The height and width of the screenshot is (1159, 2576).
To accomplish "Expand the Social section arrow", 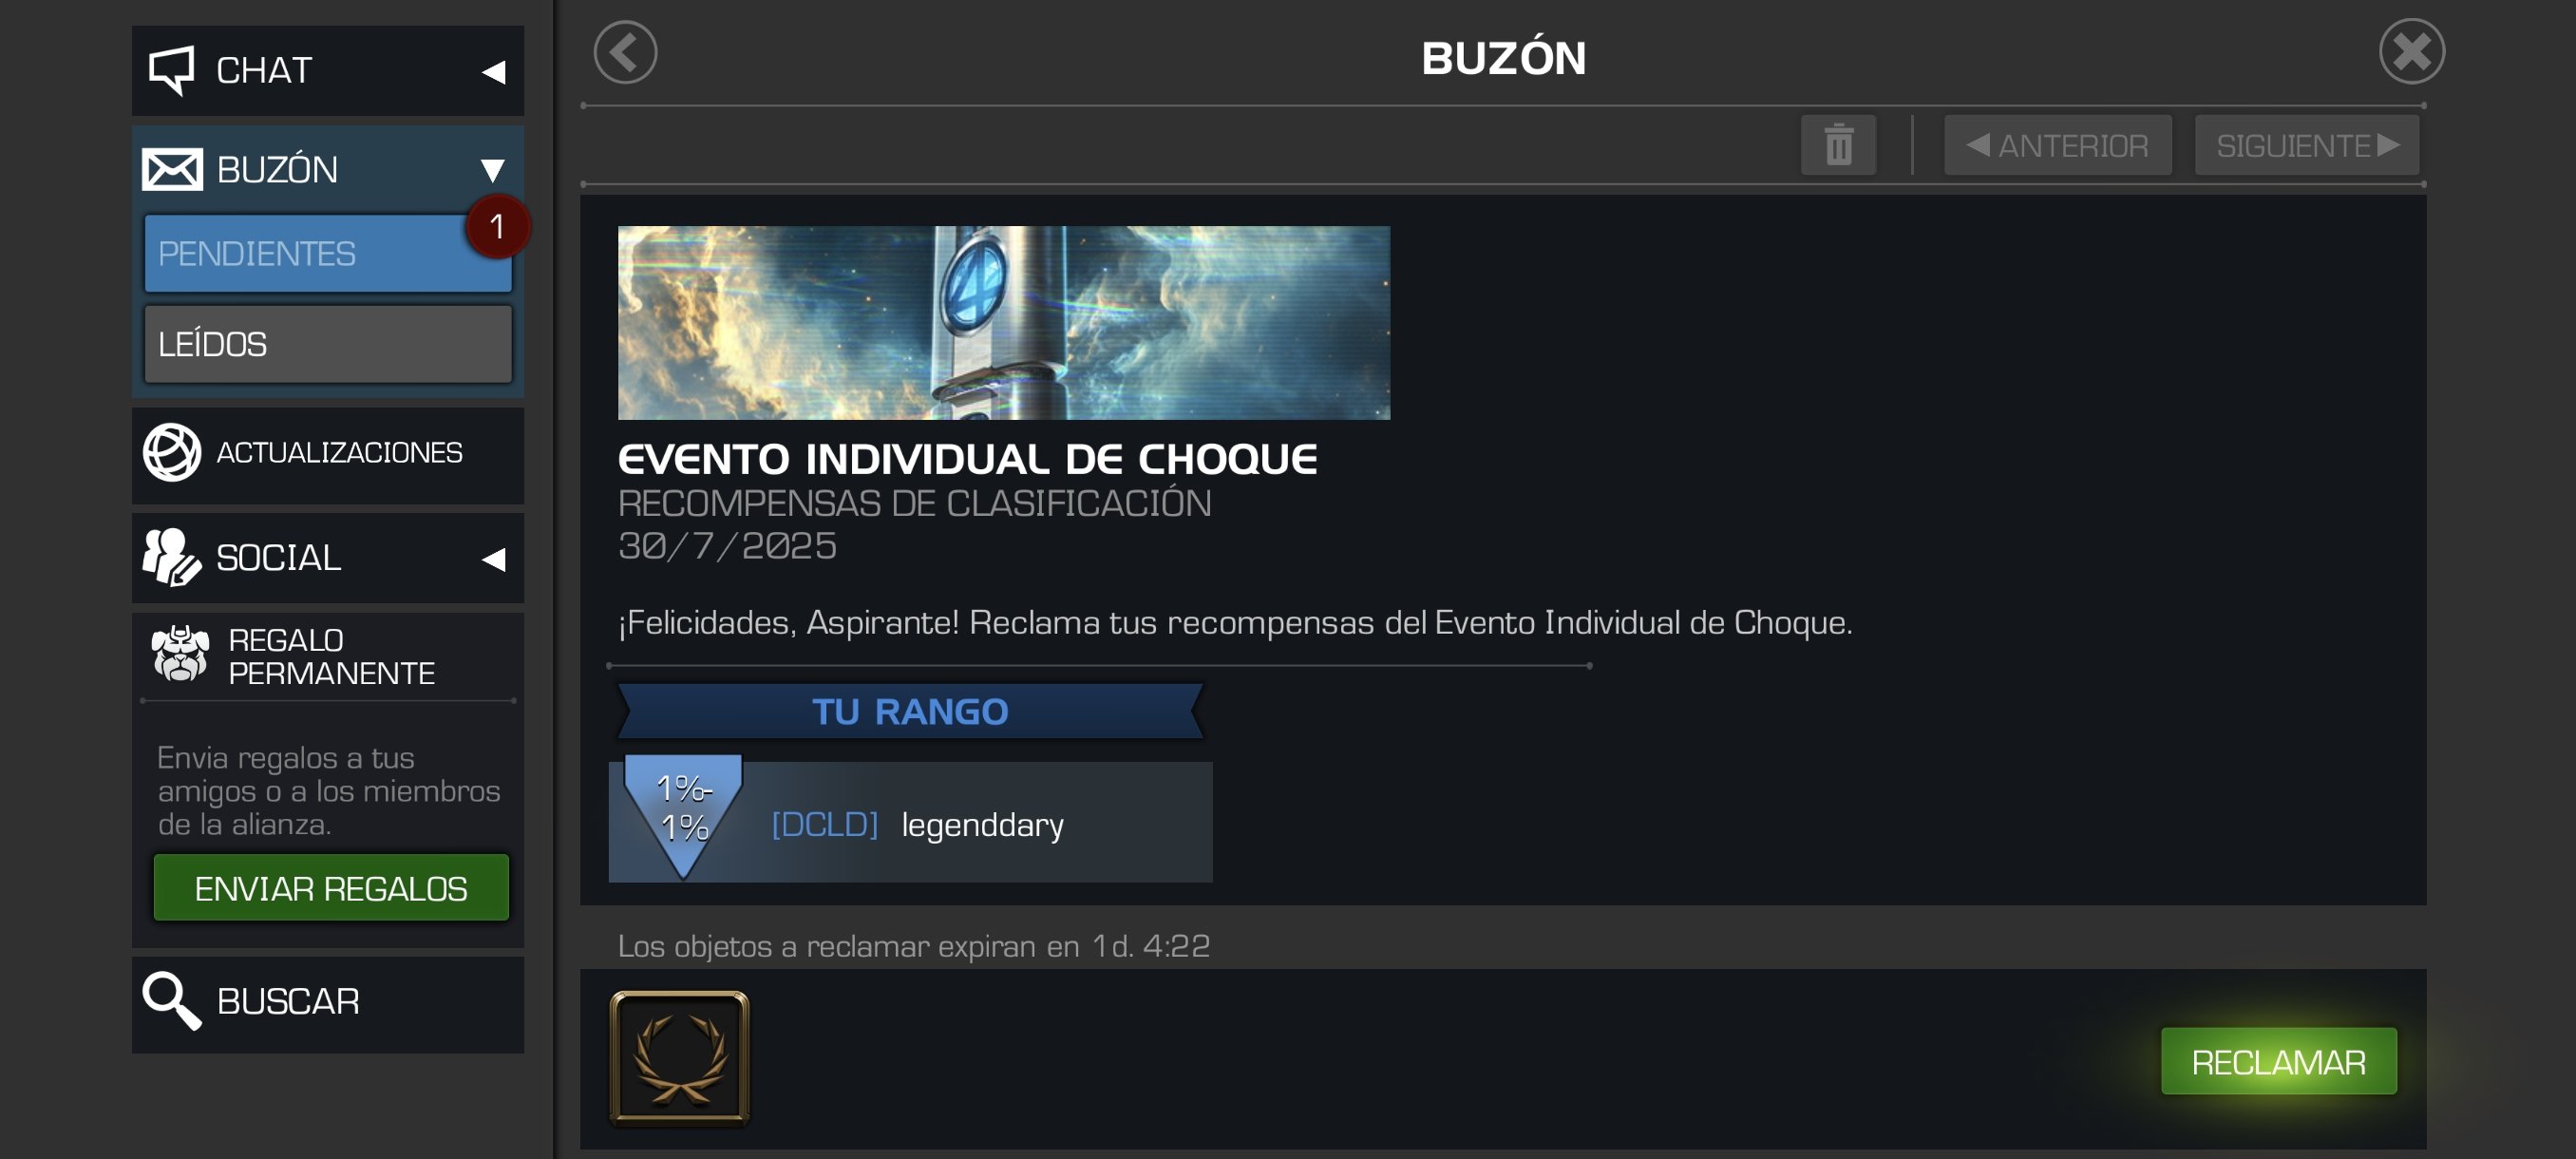I will [494, 559].
